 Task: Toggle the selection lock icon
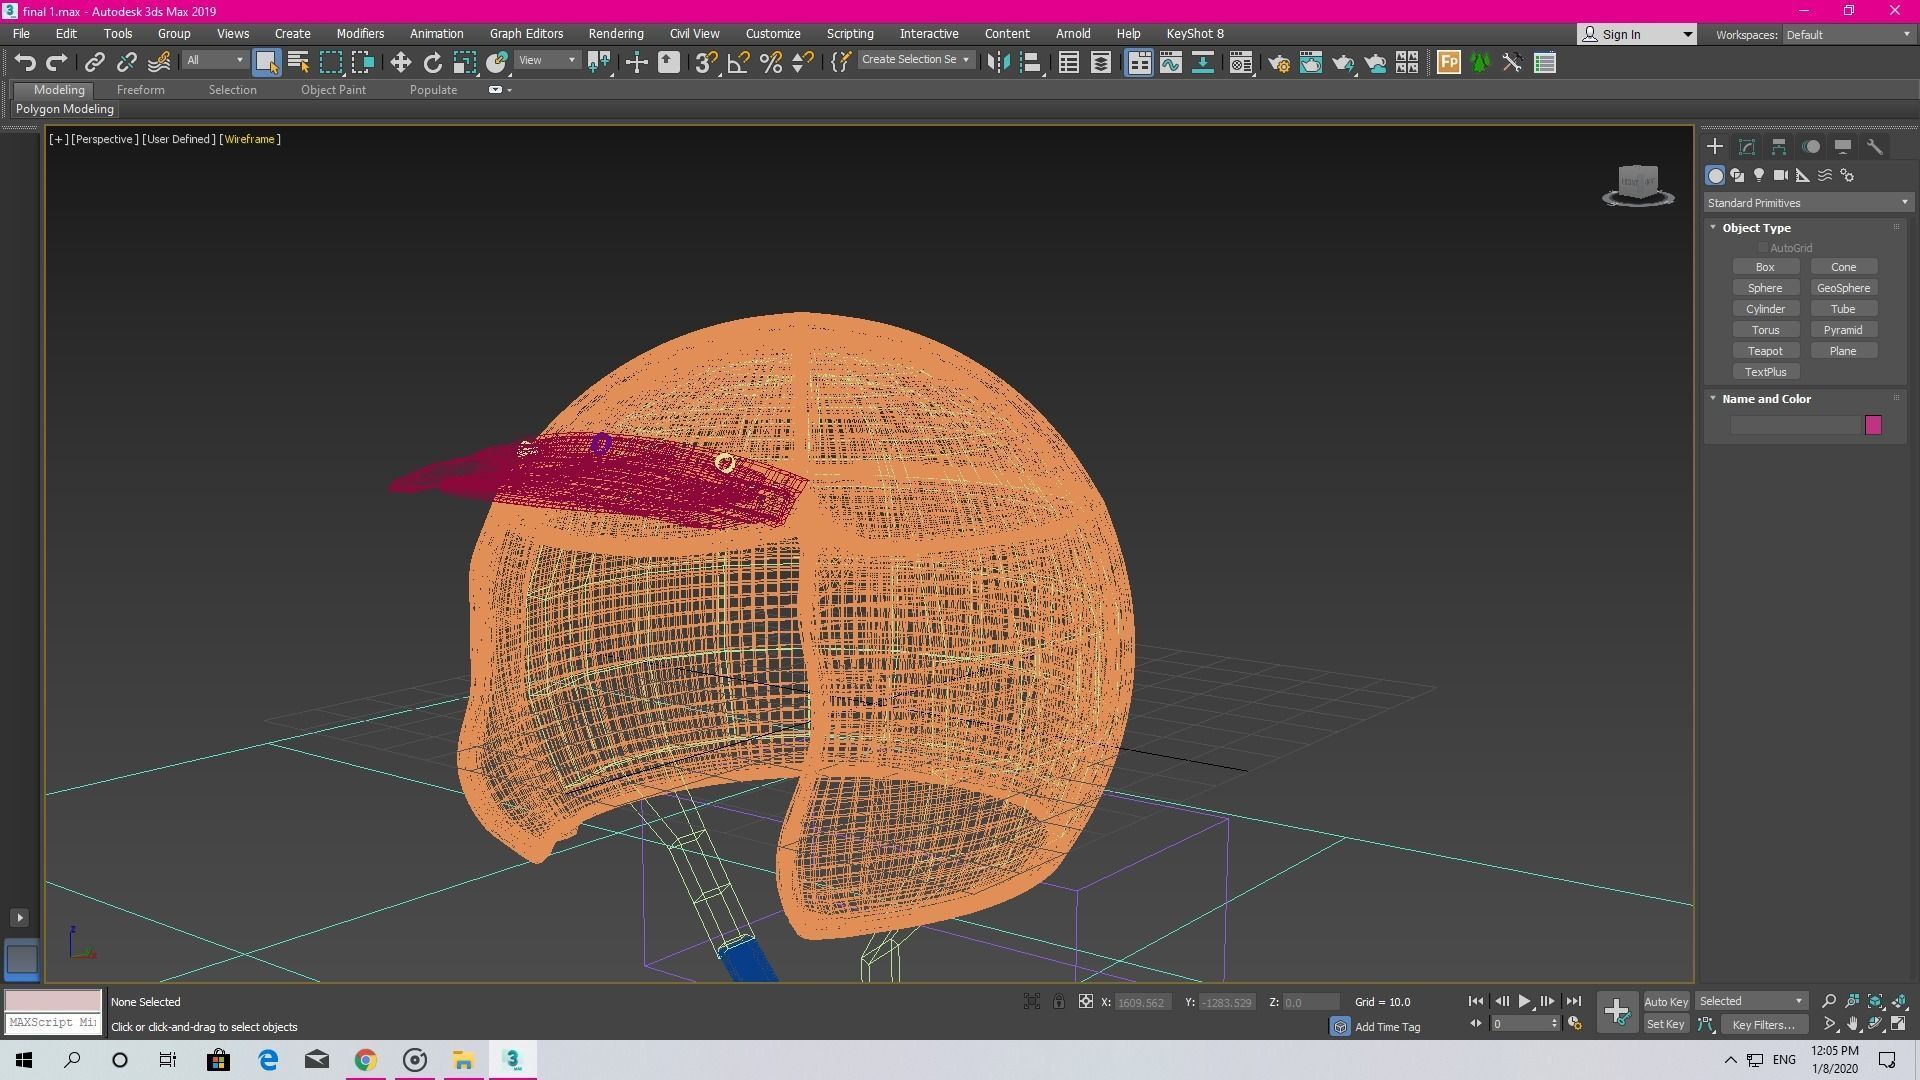coord(1058,1001)
